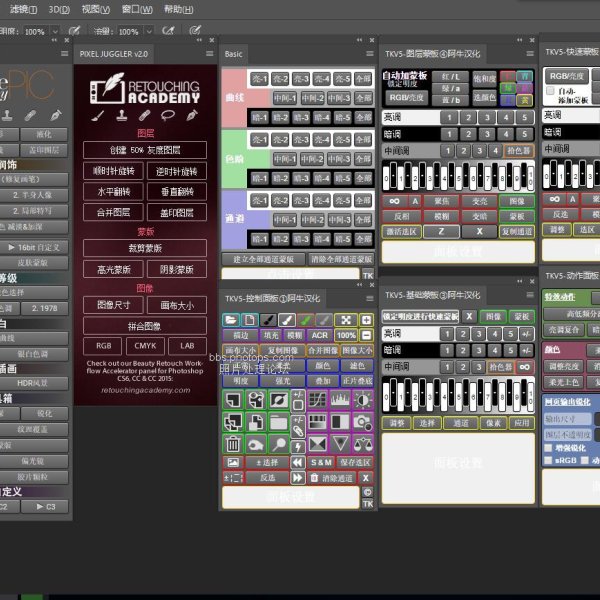600x600 pixels.
Task: Select the PIXEL JUGGLER v2.0 tab
Action: click(114, 54)
